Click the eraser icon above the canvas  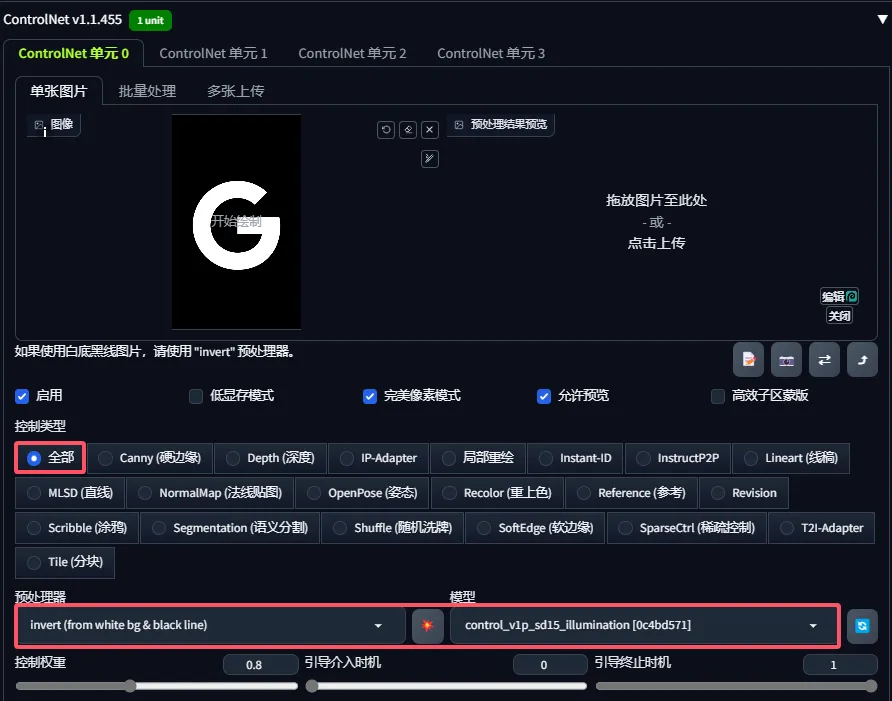click(408, 130)
